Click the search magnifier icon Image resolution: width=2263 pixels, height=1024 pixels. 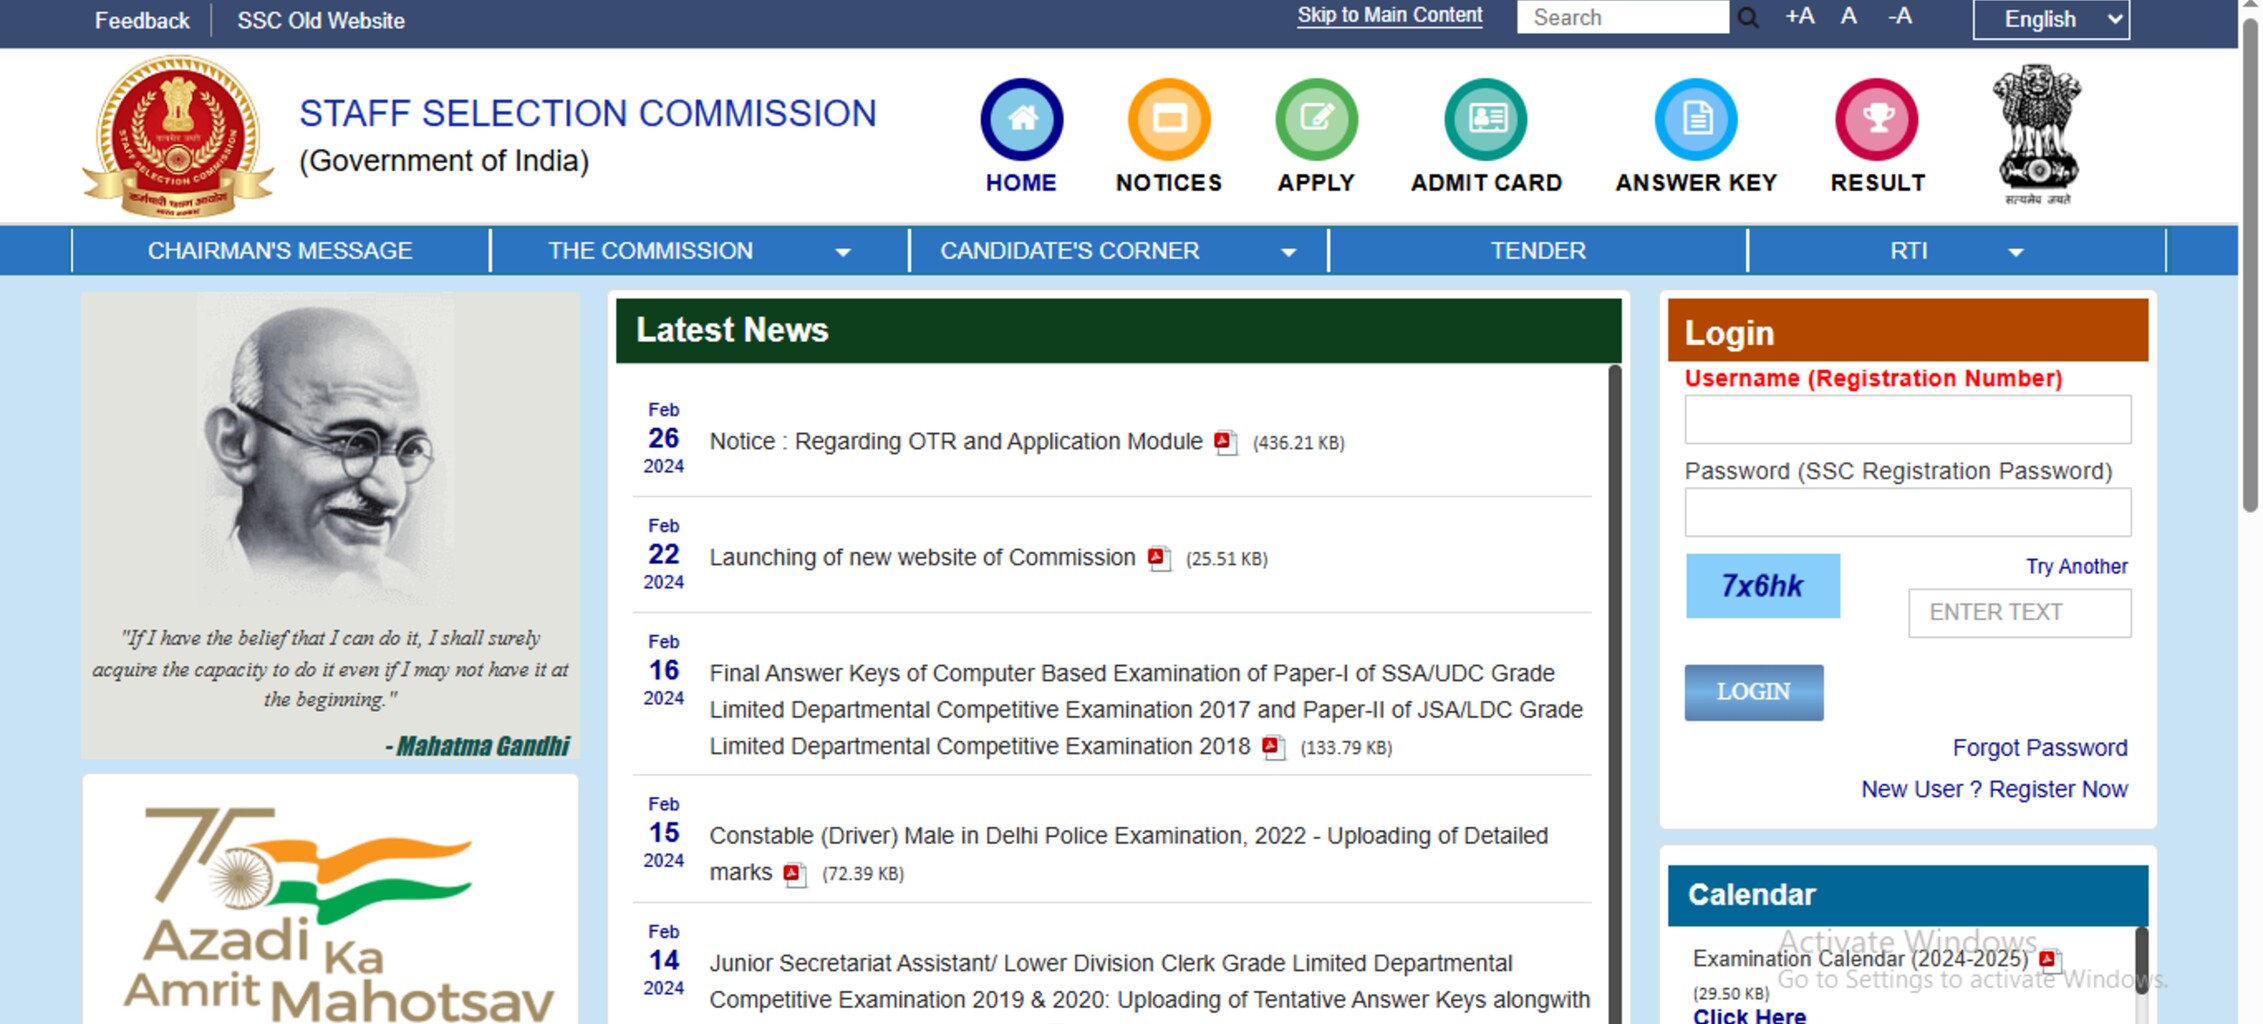tap(1748, 18)
